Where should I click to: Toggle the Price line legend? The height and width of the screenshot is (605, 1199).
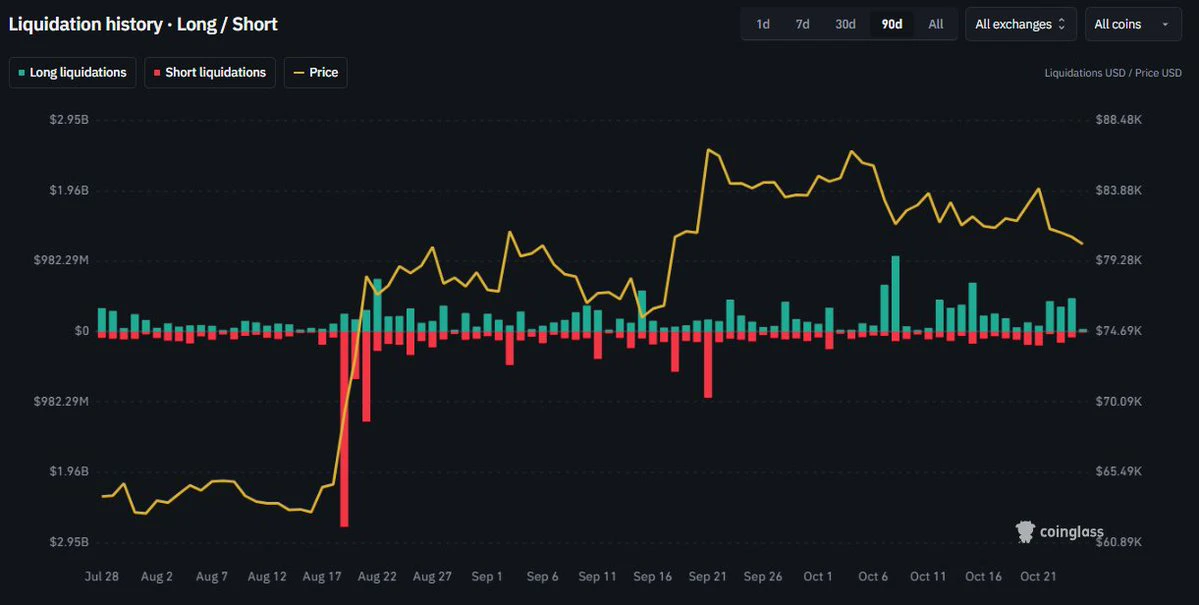315,73
